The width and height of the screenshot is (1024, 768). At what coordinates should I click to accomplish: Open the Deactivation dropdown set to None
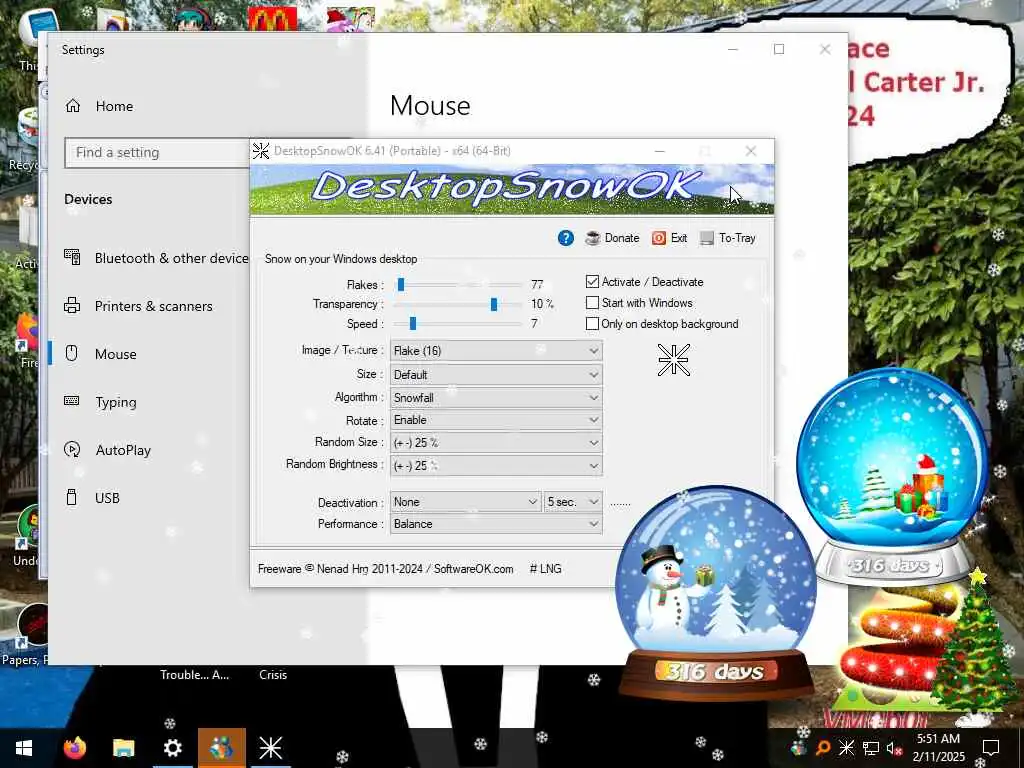(x=465, y=502)
